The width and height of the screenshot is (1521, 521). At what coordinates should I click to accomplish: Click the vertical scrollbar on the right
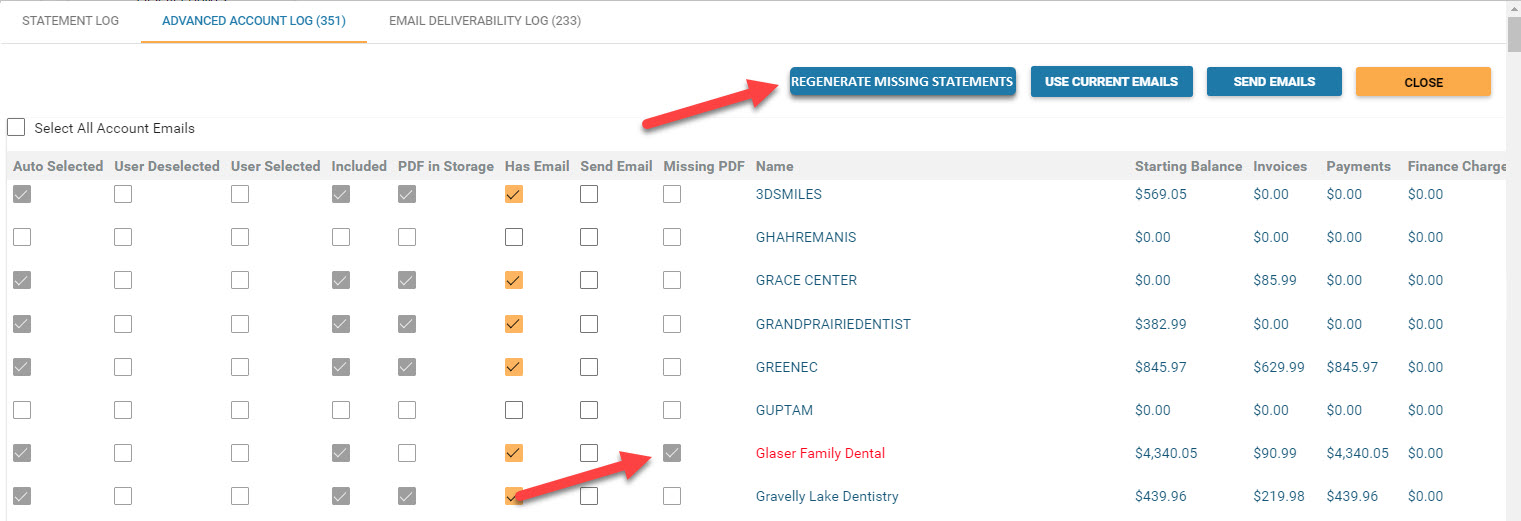[1514, 260]
